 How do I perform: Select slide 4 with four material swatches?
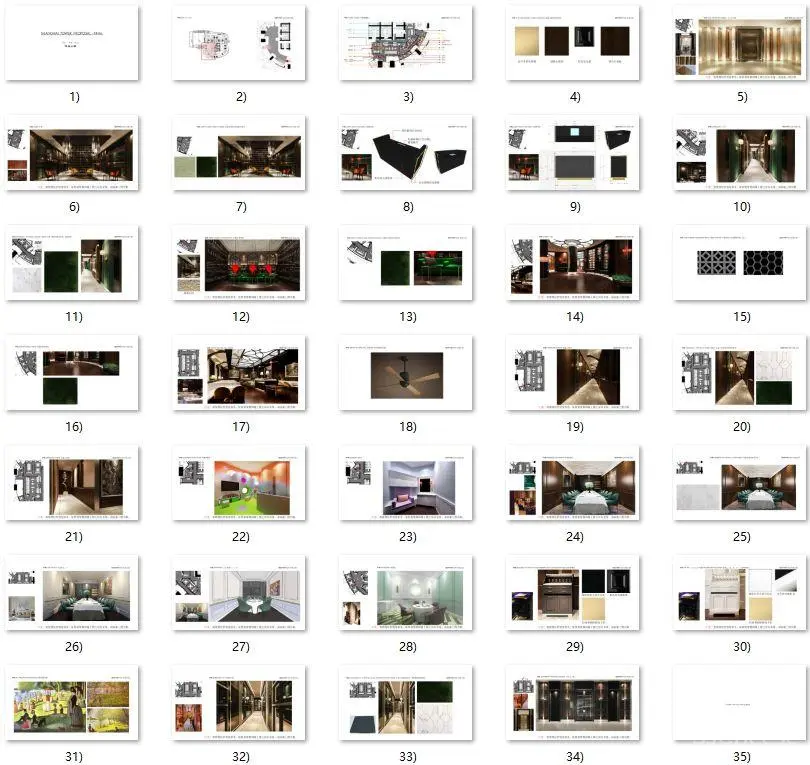coord(573,43)
